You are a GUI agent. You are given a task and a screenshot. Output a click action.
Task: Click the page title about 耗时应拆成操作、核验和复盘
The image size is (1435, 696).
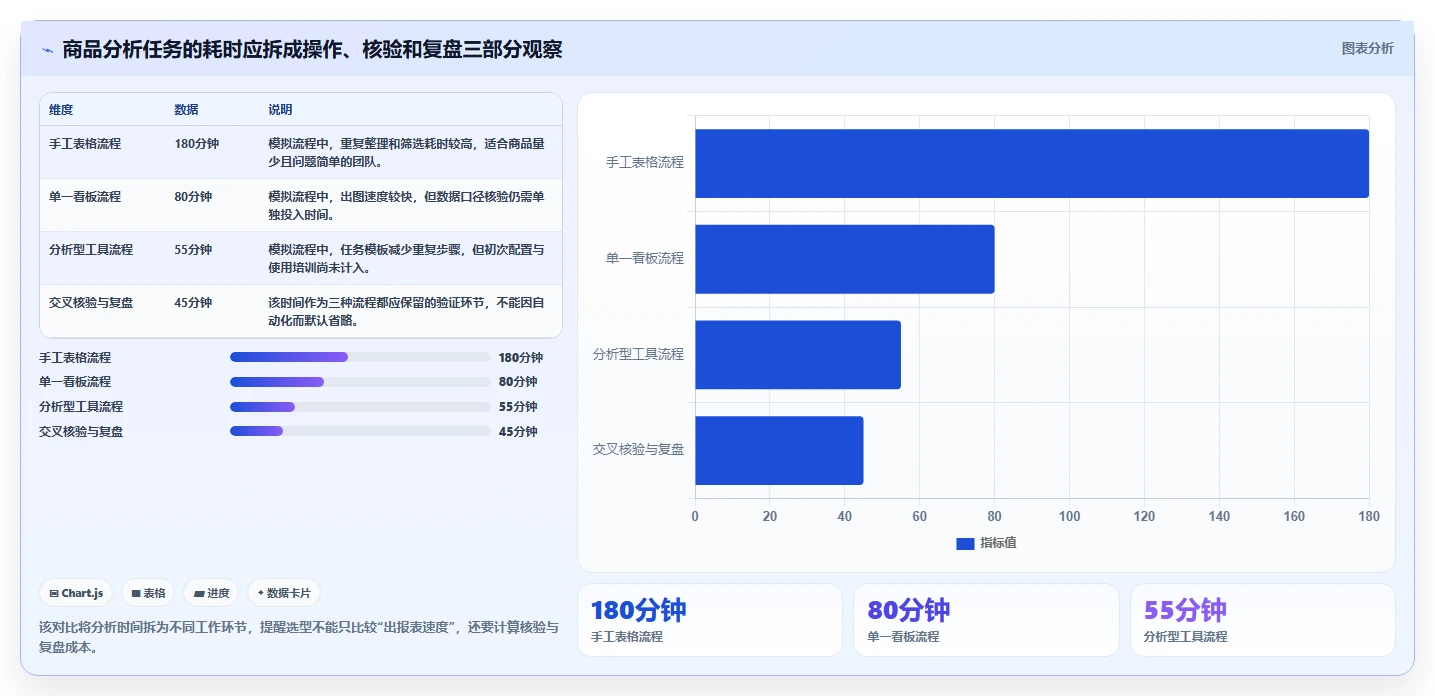tap(312, 49)
